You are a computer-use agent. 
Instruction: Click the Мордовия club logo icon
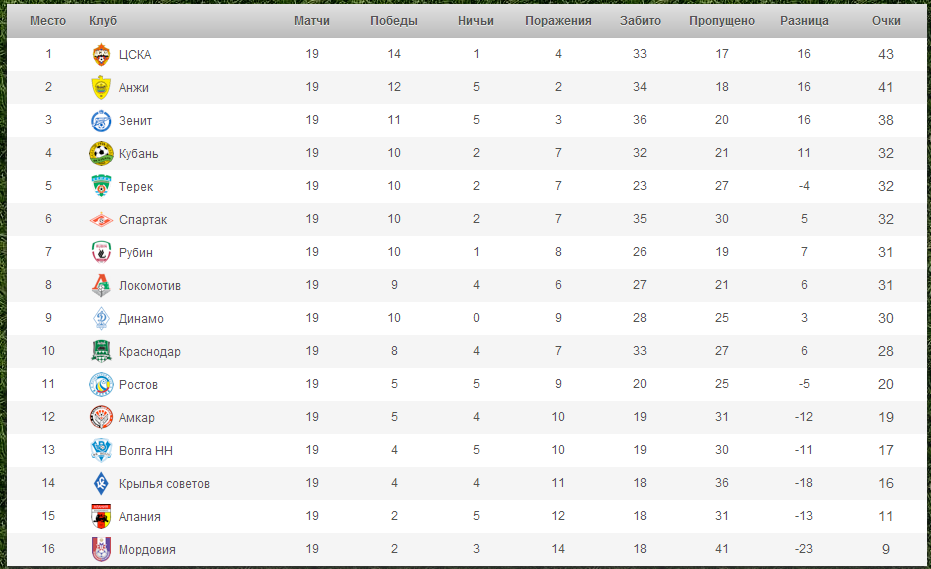100,550
